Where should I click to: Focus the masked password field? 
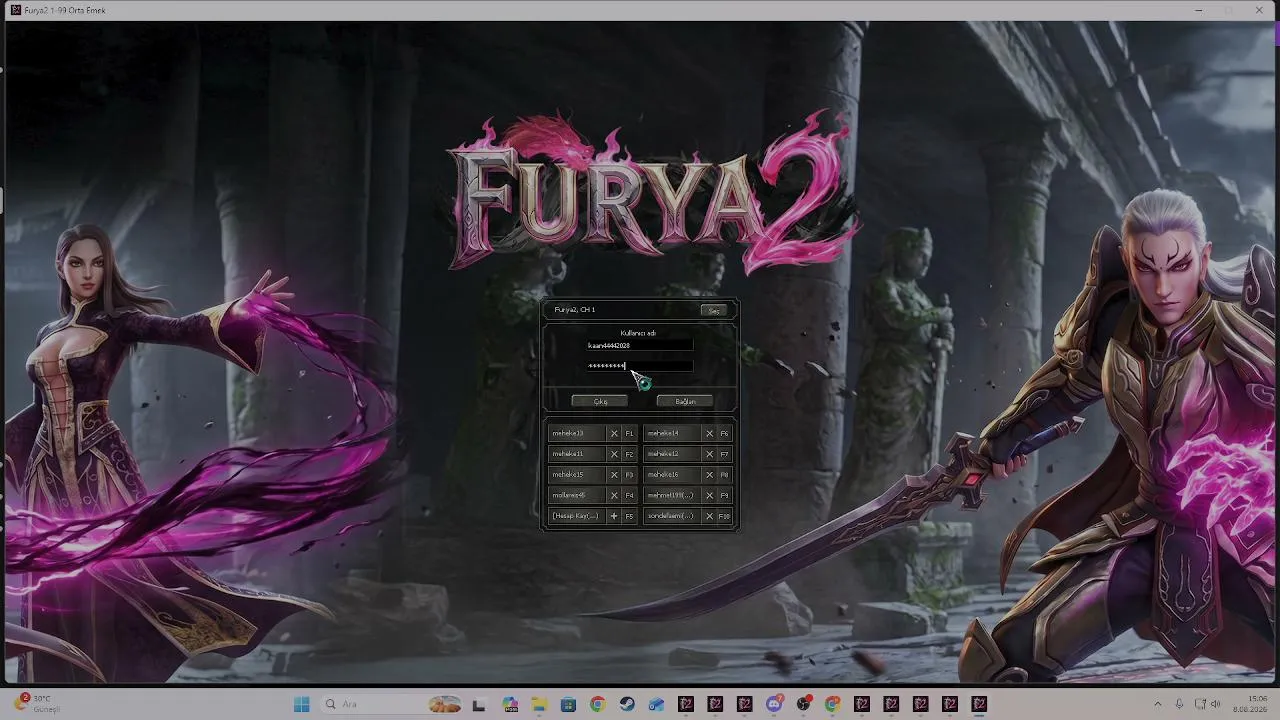639,366
